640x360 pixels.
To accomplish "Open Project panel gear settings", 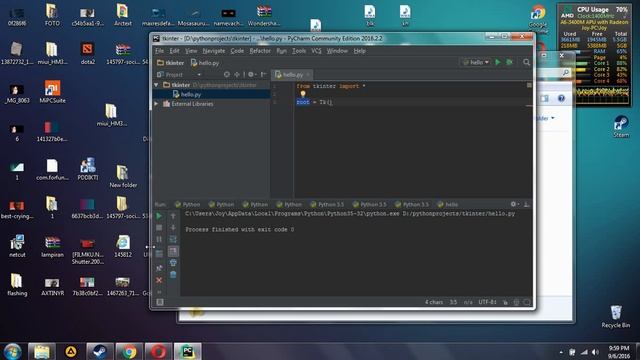I will tap(251, 74).
